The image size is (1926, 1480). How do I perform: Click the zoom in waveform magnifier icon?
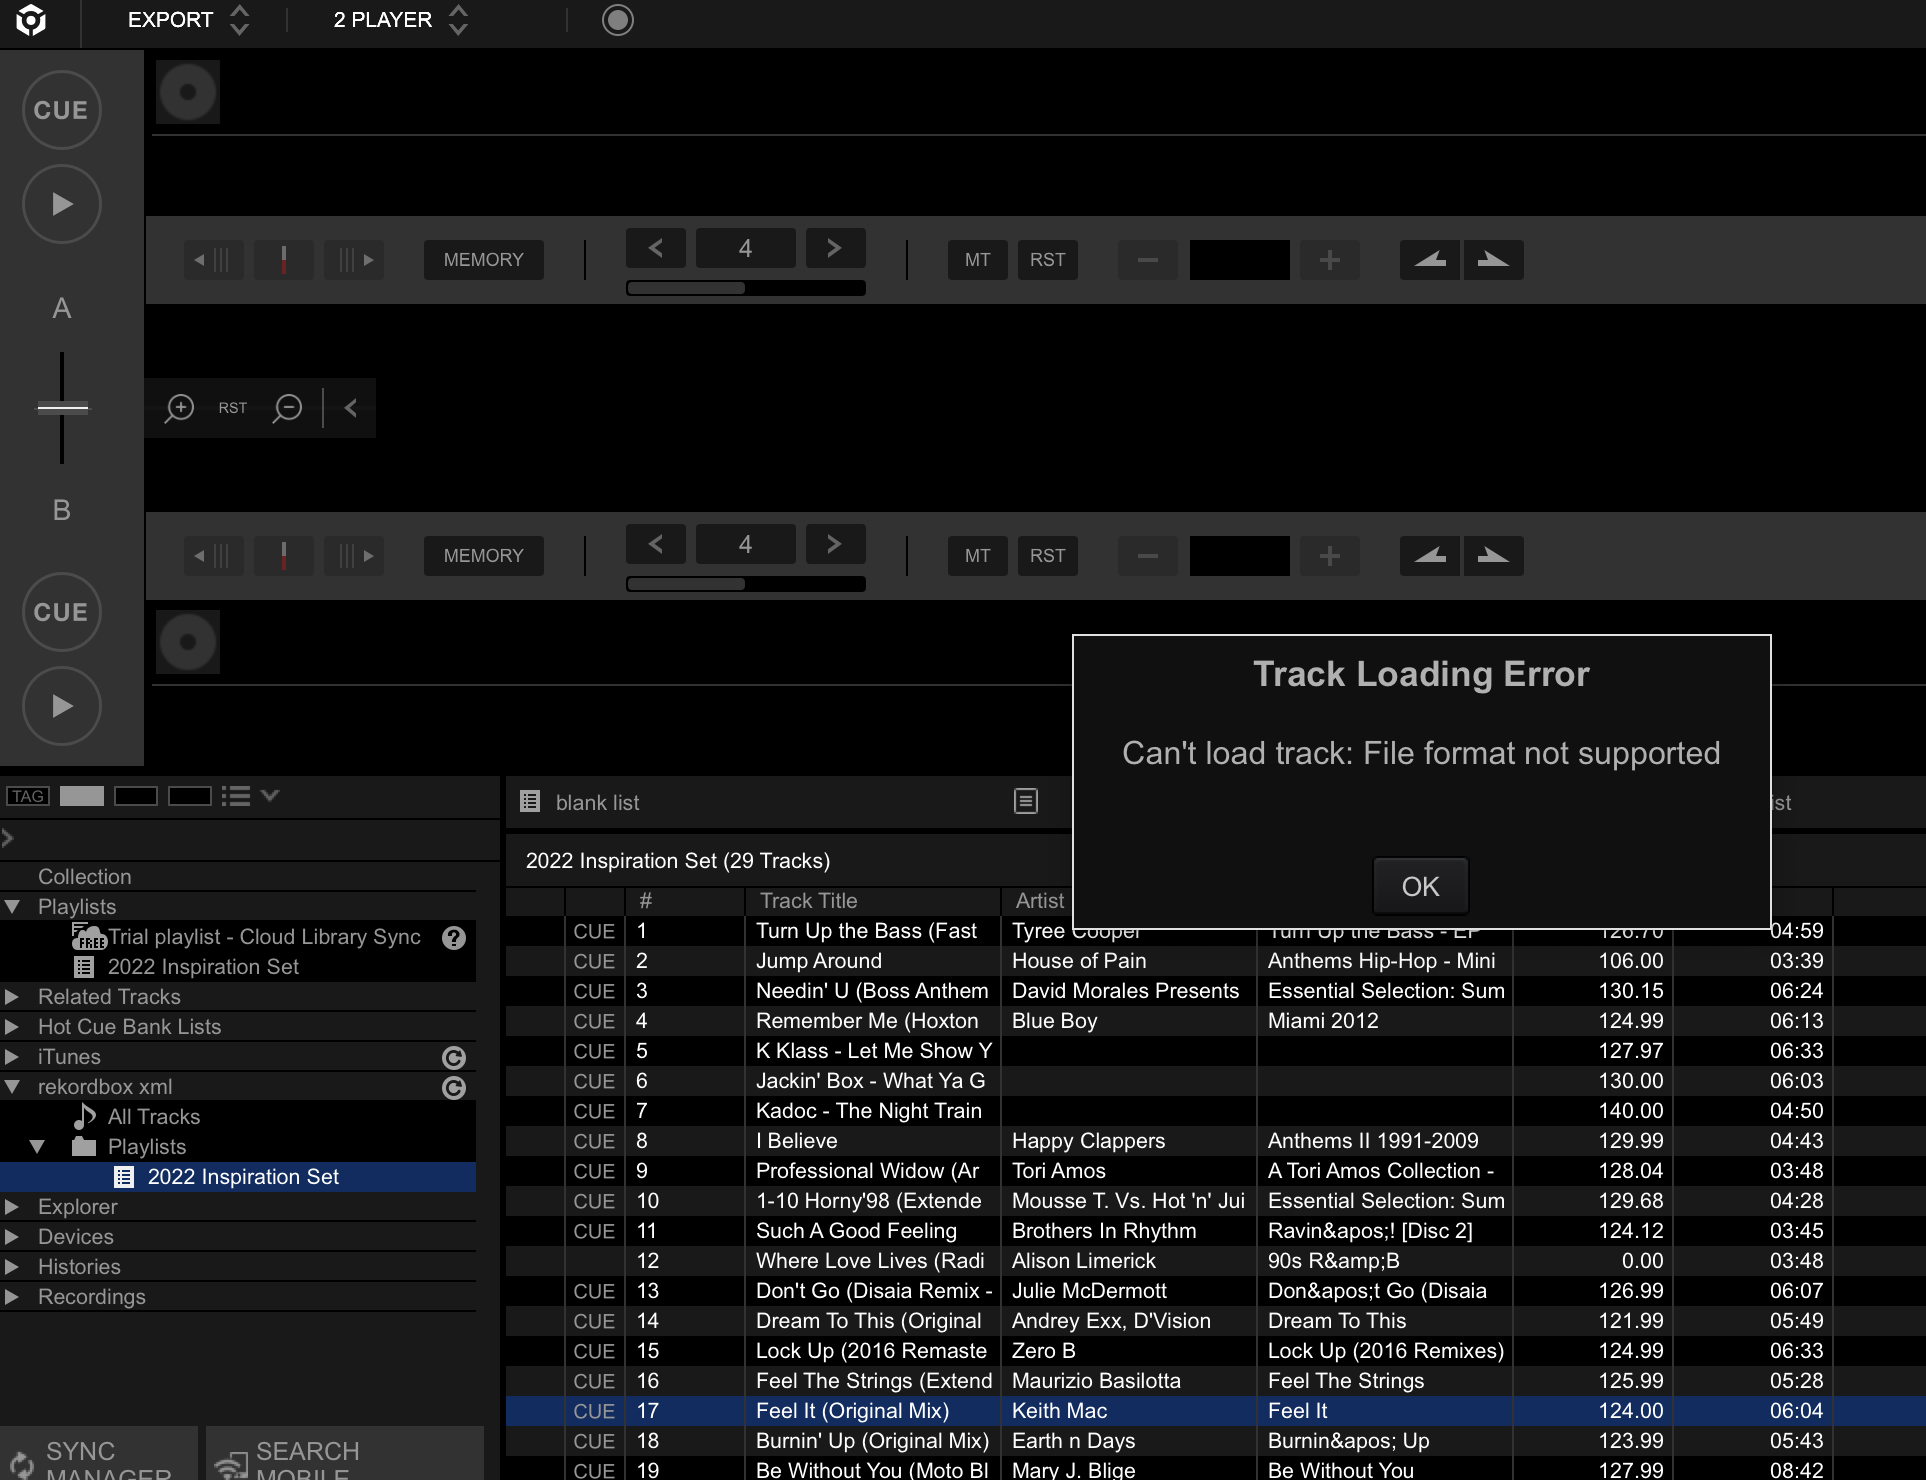click(180, 408)
